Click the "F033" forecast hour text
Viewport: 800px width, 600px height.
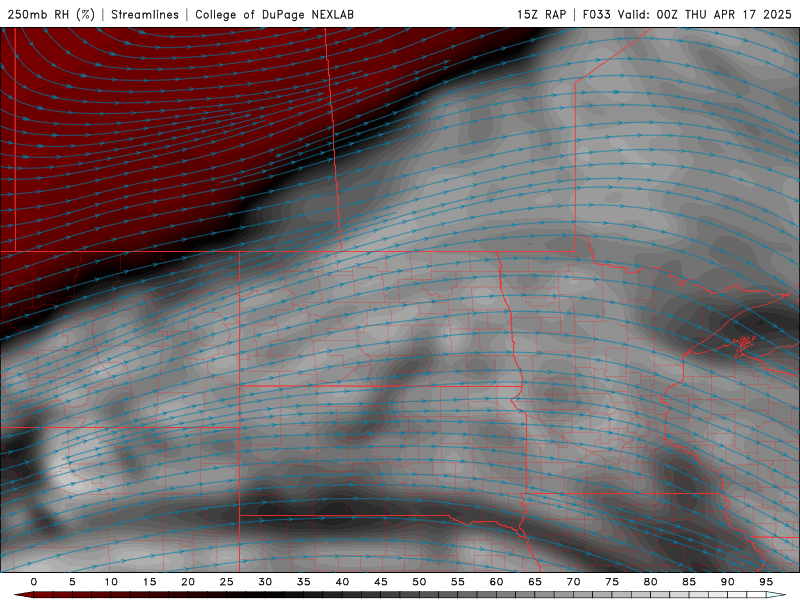click(596, 14)
